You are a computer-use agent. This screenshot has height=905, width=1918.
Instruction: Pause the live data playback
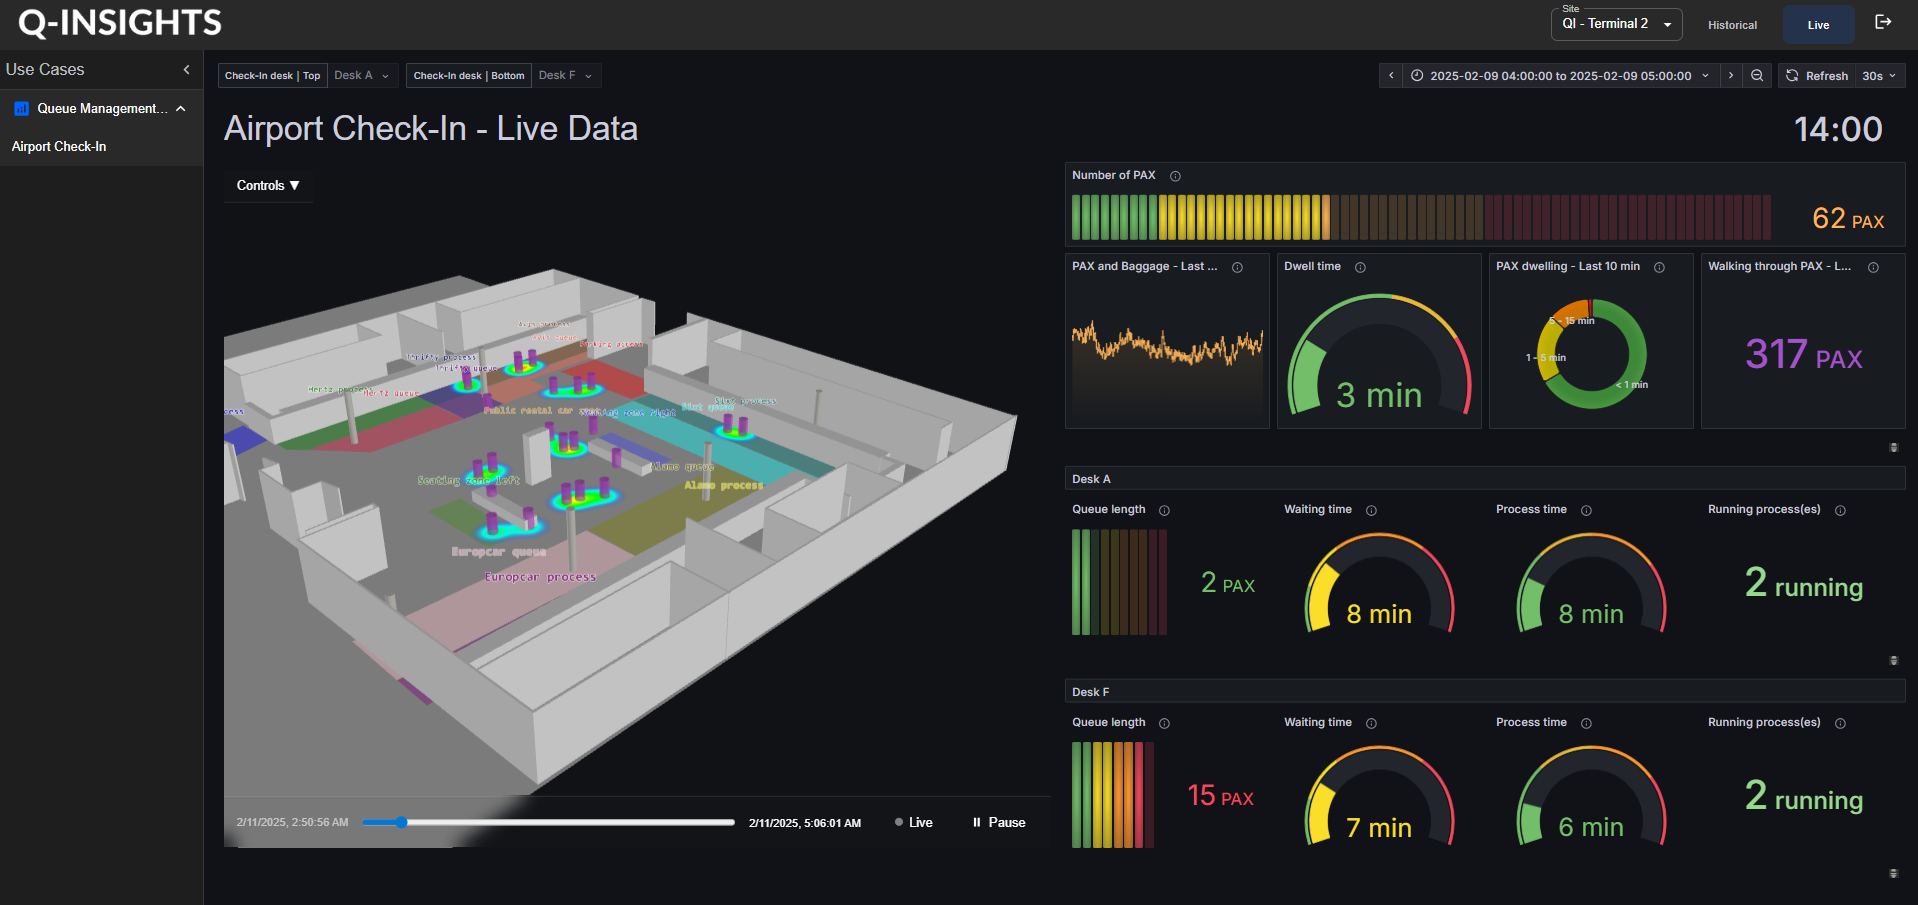(998, 823)
